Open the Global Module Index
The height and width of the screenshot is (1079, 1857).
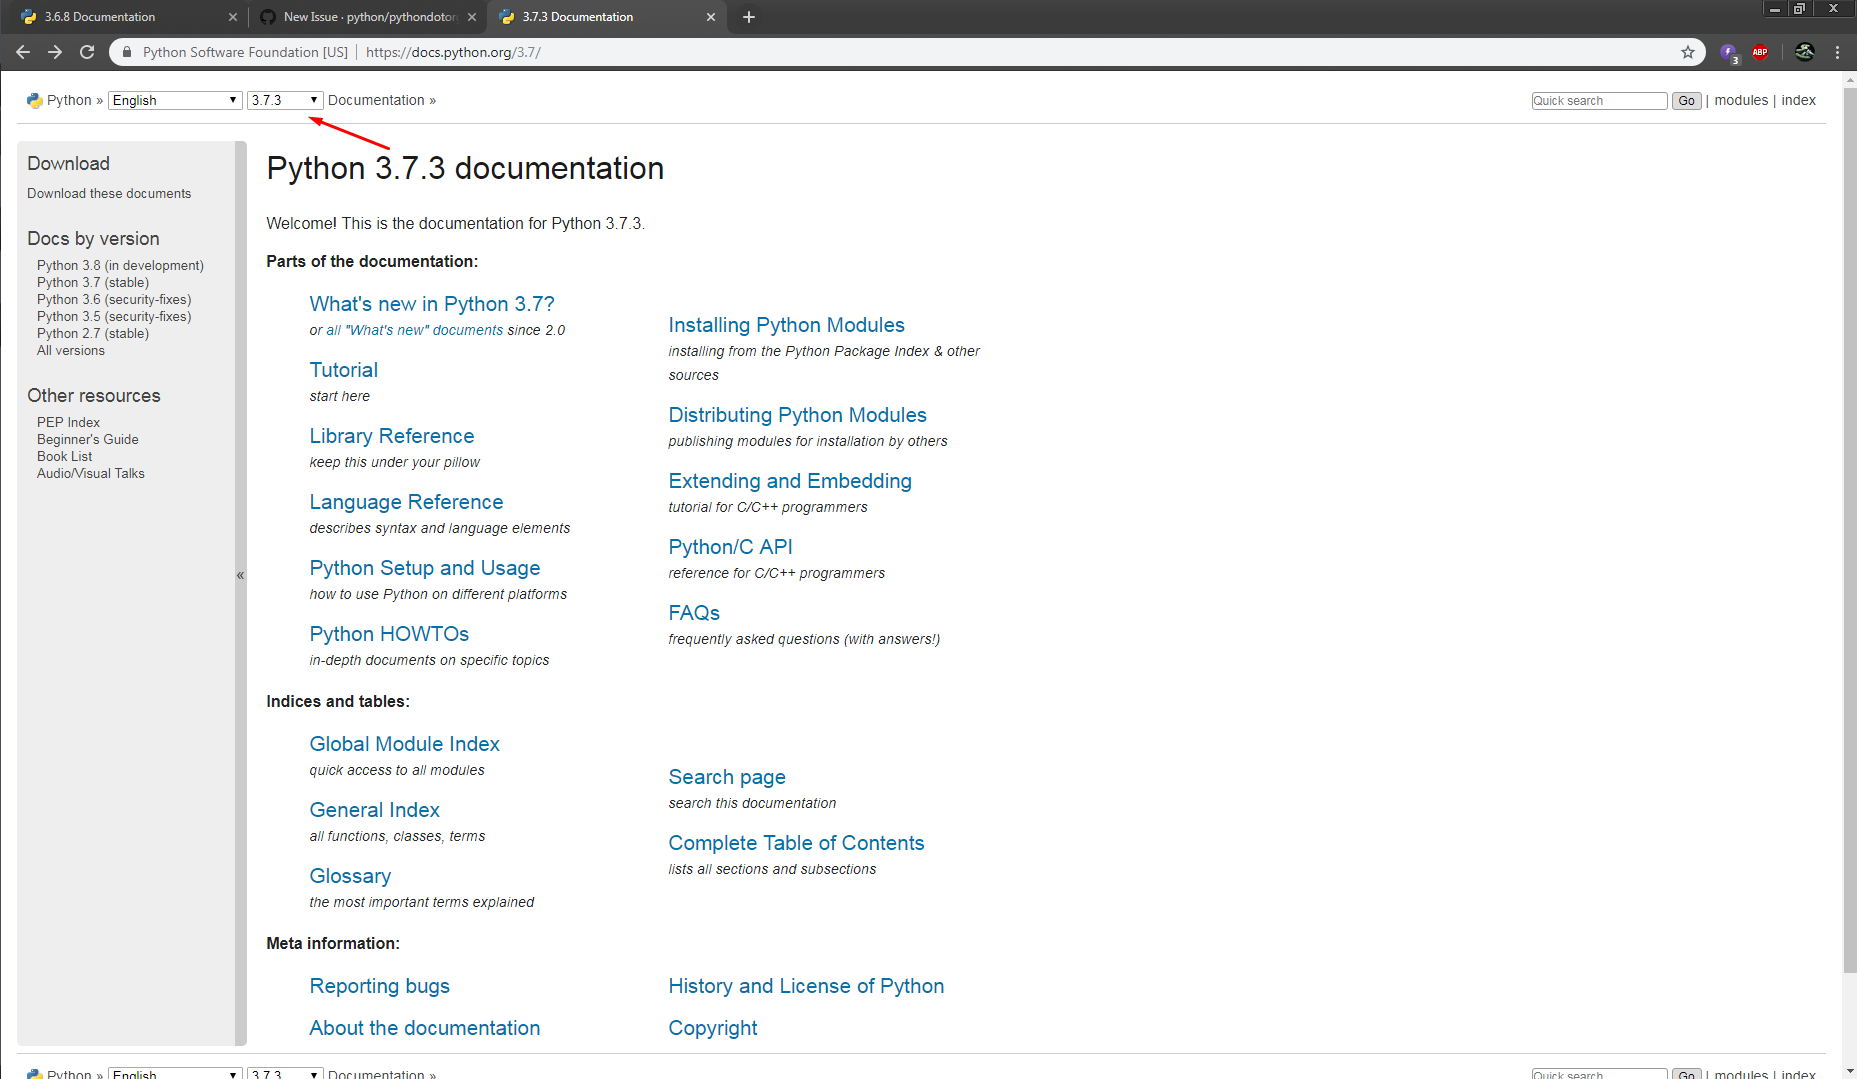click(x=404, y=744)
